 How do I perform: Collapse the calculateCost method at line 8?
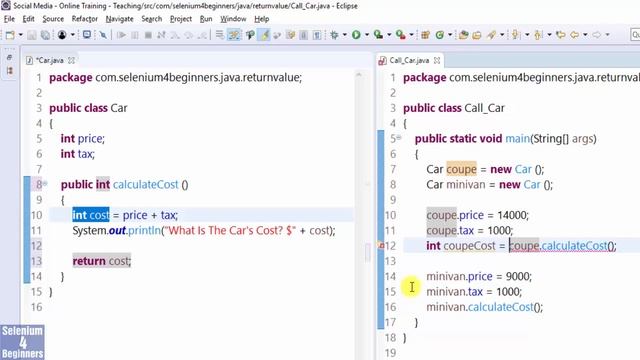pos(45,184)
